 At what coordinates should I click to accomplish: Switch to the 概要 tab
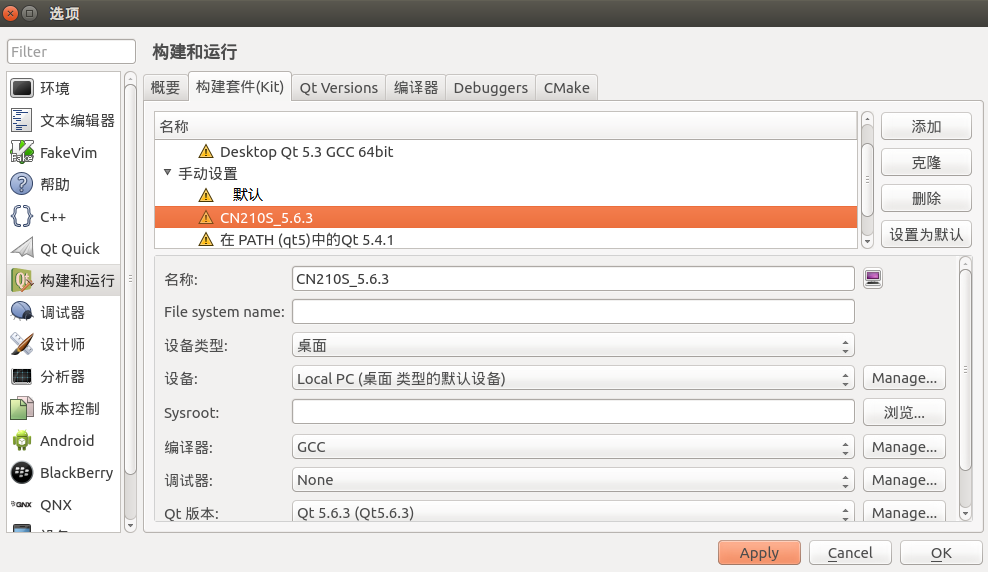click(165, 88)
